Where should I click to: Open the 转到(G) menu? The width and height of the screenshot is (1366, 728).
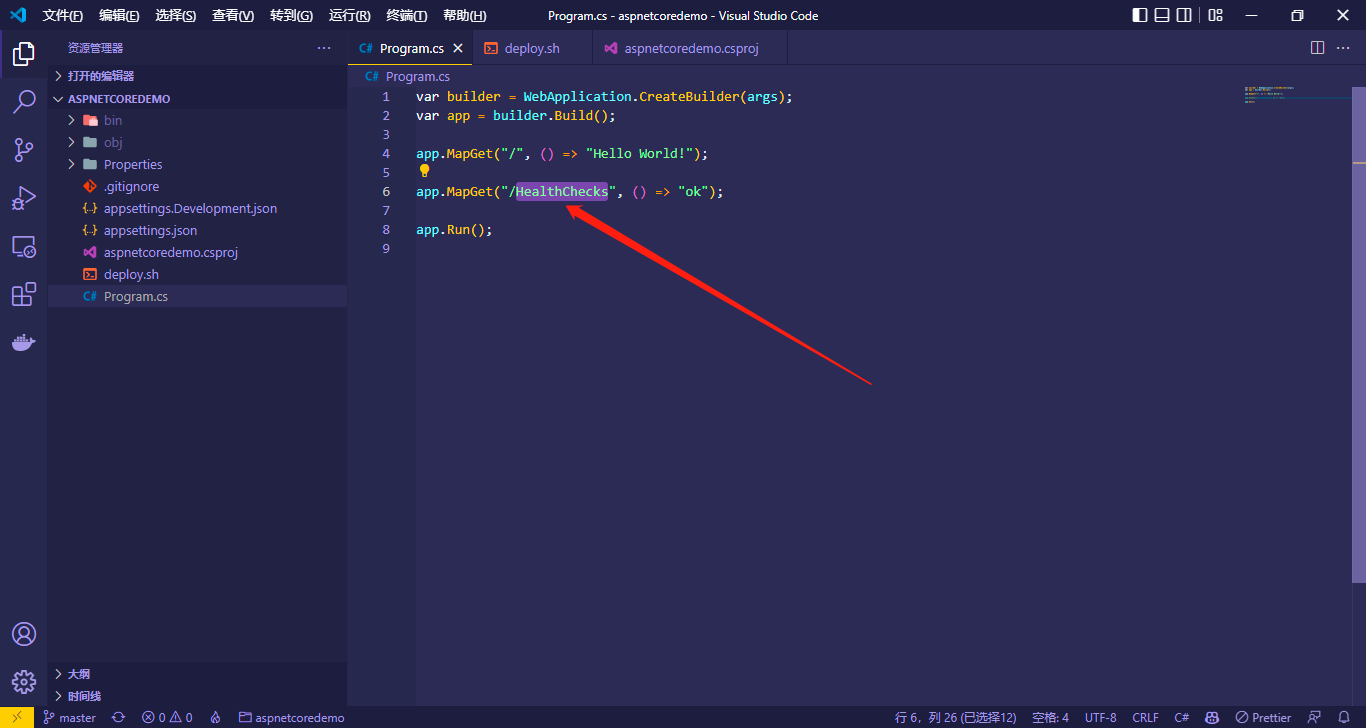(x=291, y=16)
